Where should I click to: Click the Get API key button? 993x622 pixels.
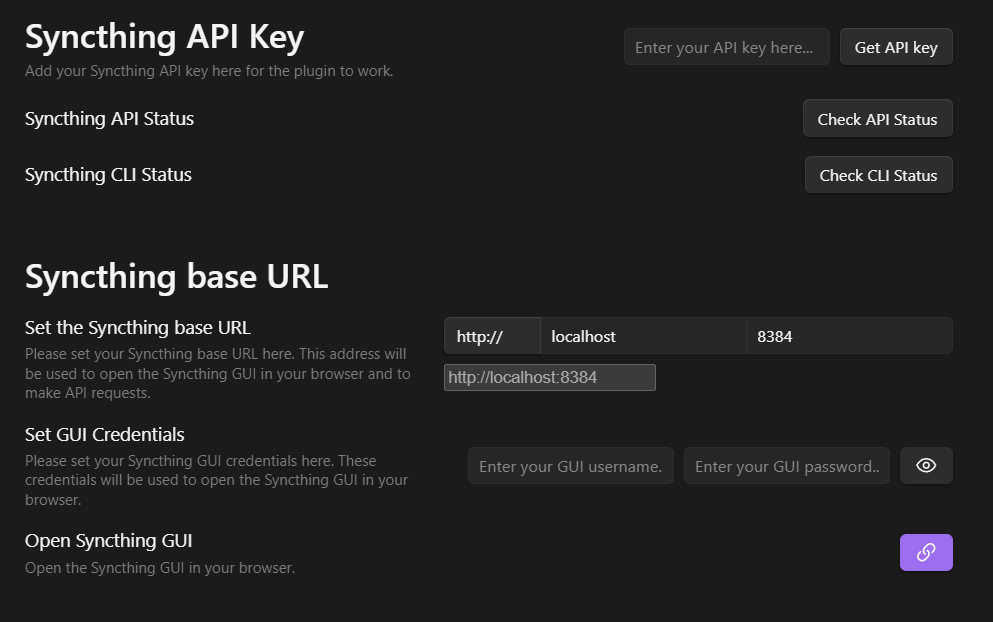click(896, 47)
